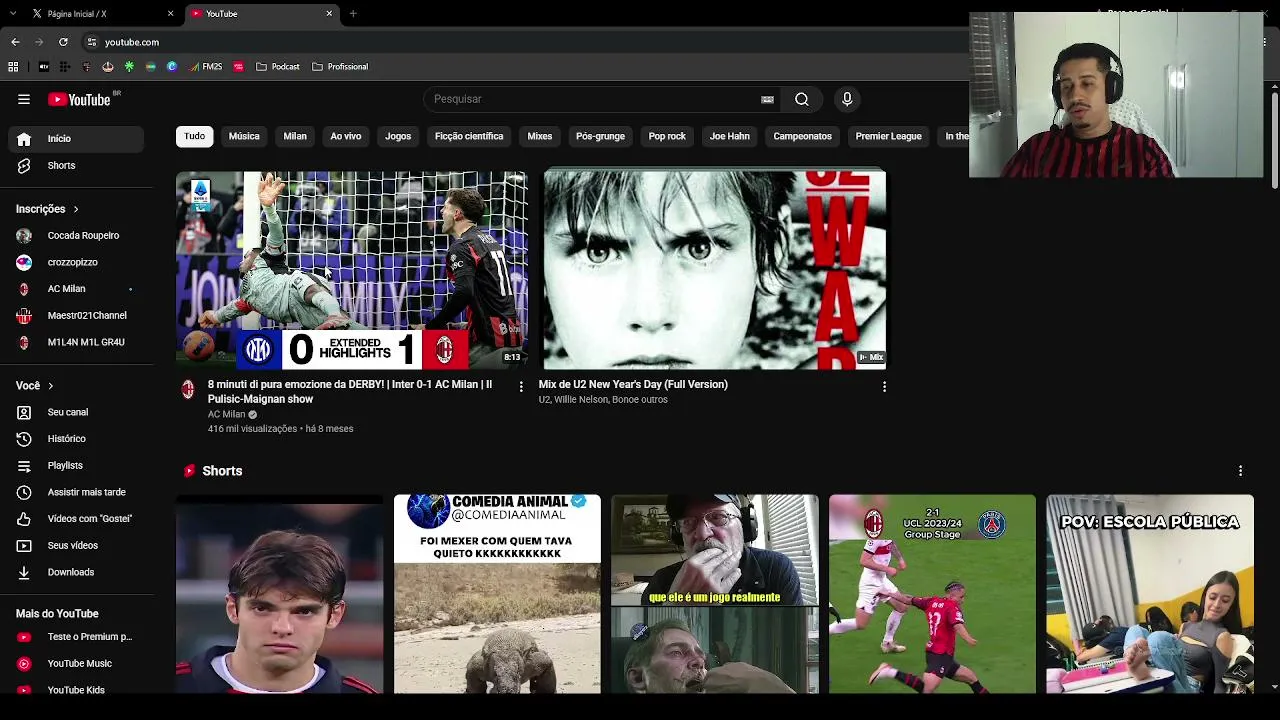Open Teste o Premium offer

click(x=76, y=637)
